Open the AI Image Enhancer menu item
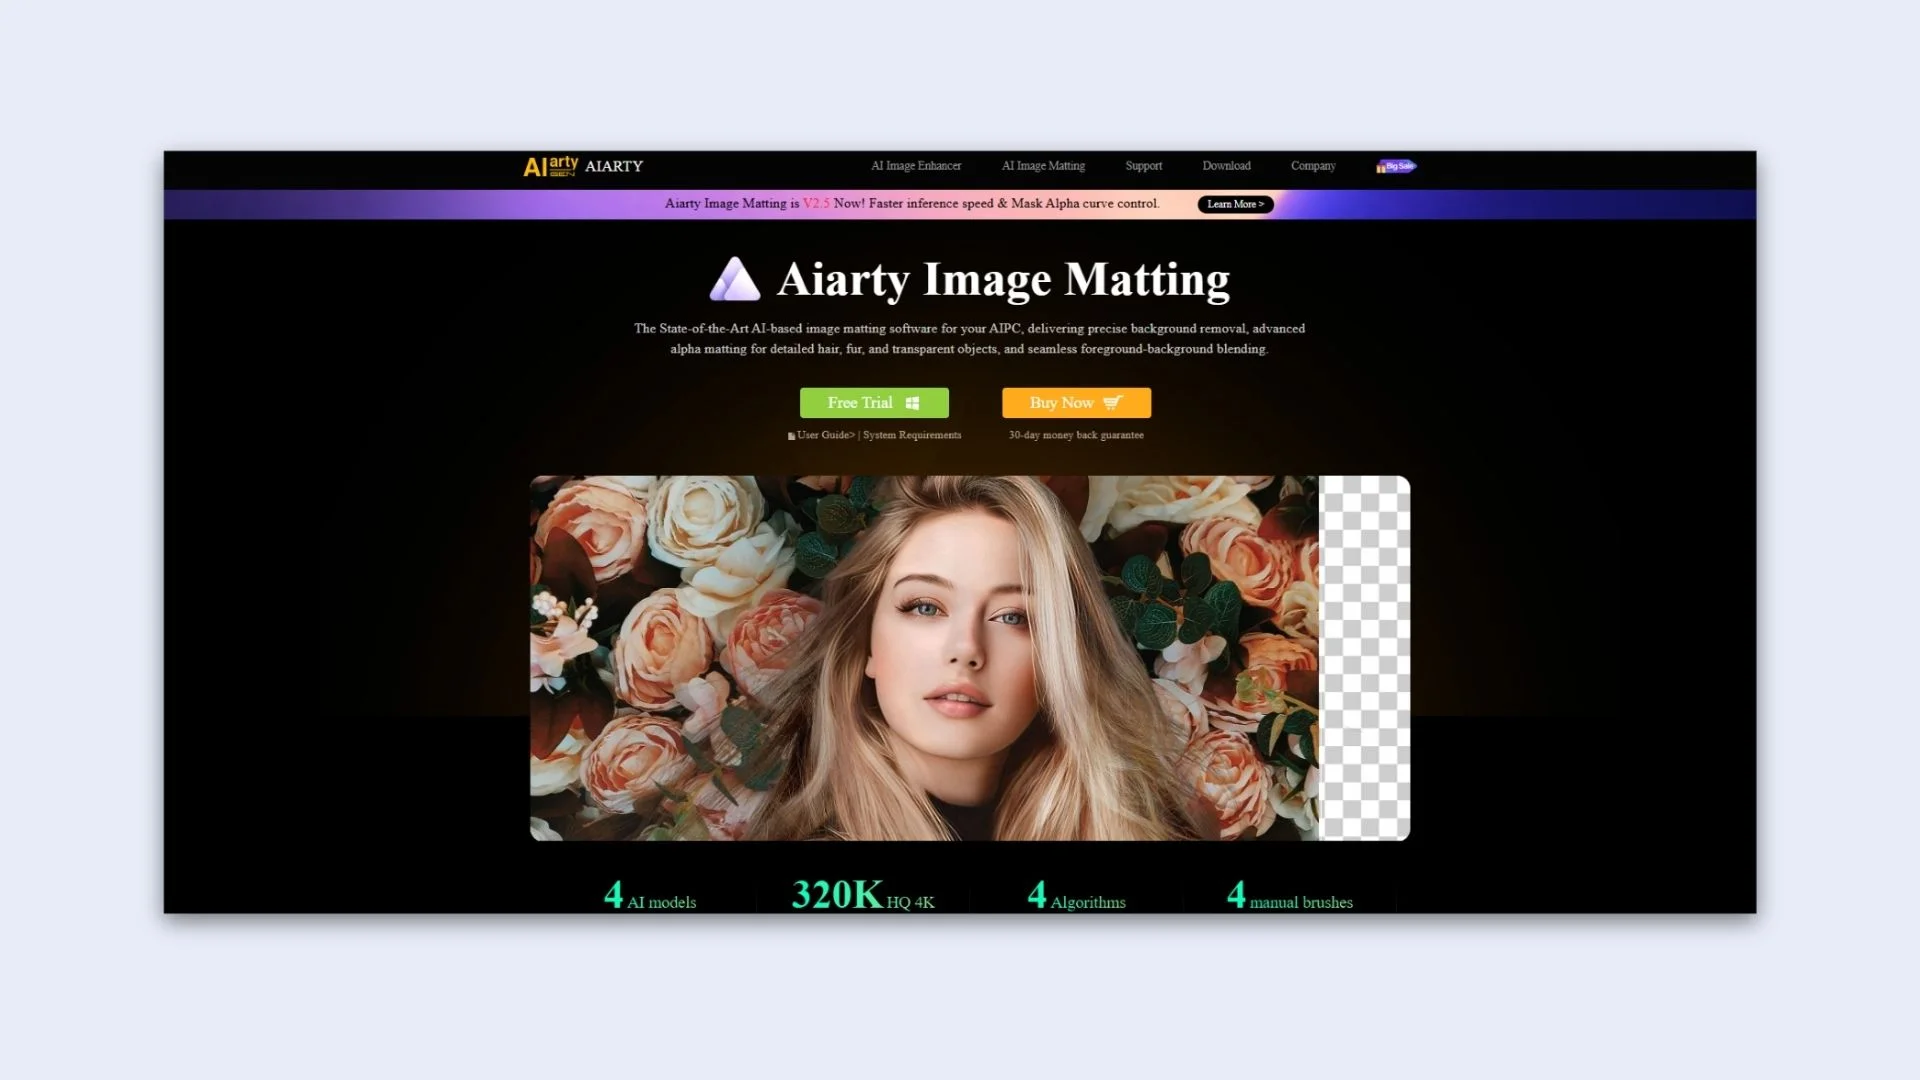The width and height of the screenshot is (1920, 1080). (916, 166)
